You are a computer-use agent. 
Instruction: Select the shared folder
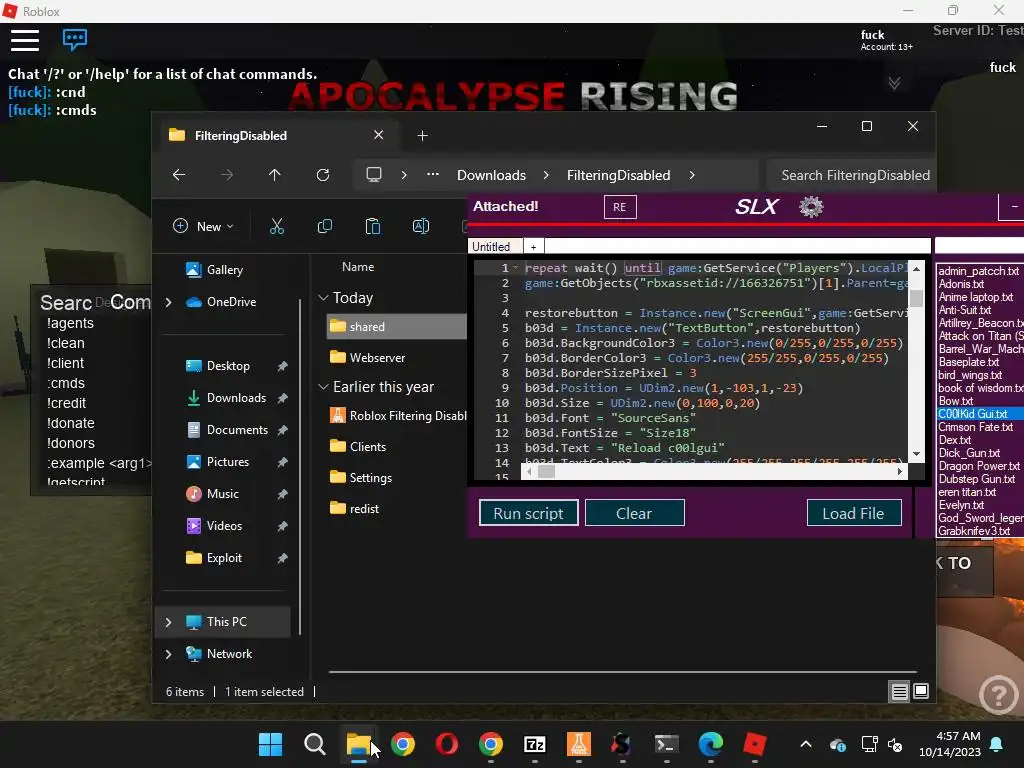tap(396, 327)
